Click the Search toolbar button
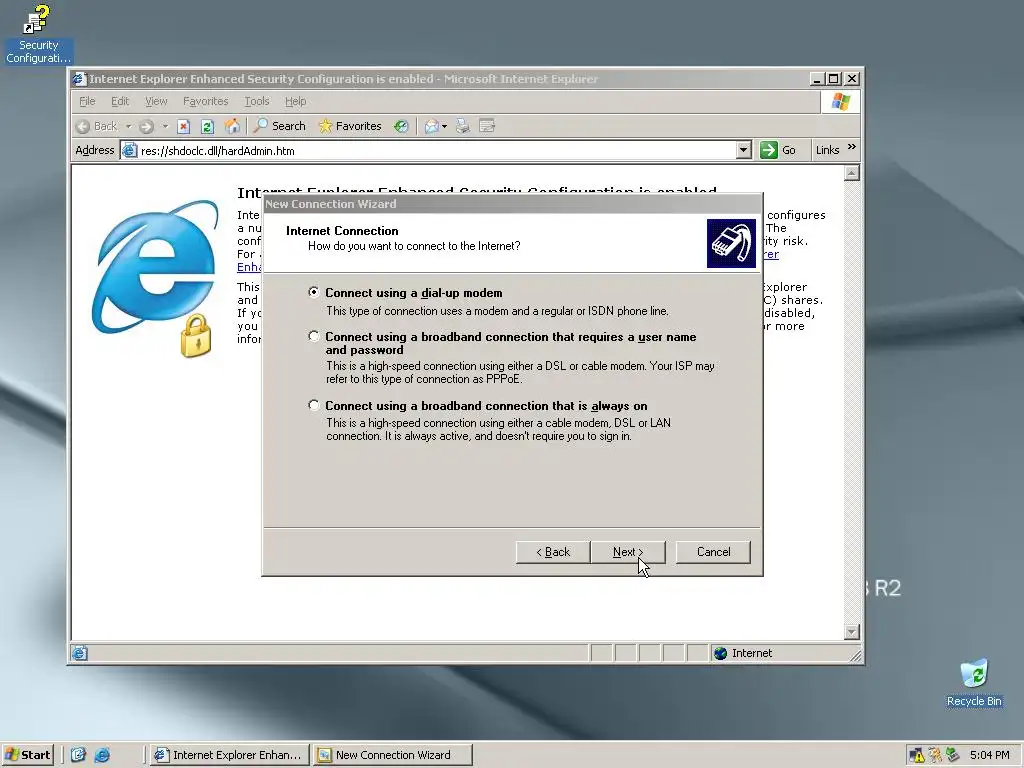Screen dimensions: 1024x768 coord(280,126)
